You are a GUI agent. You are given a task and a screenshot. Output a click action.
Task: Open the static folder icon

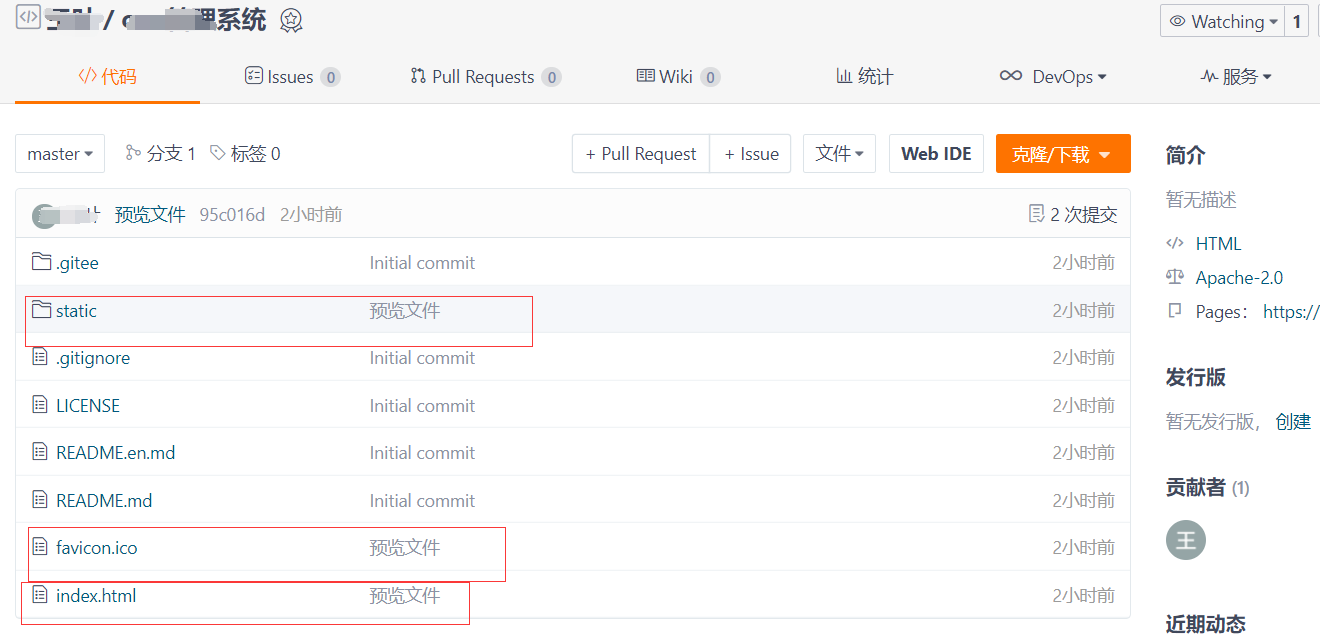40,310
